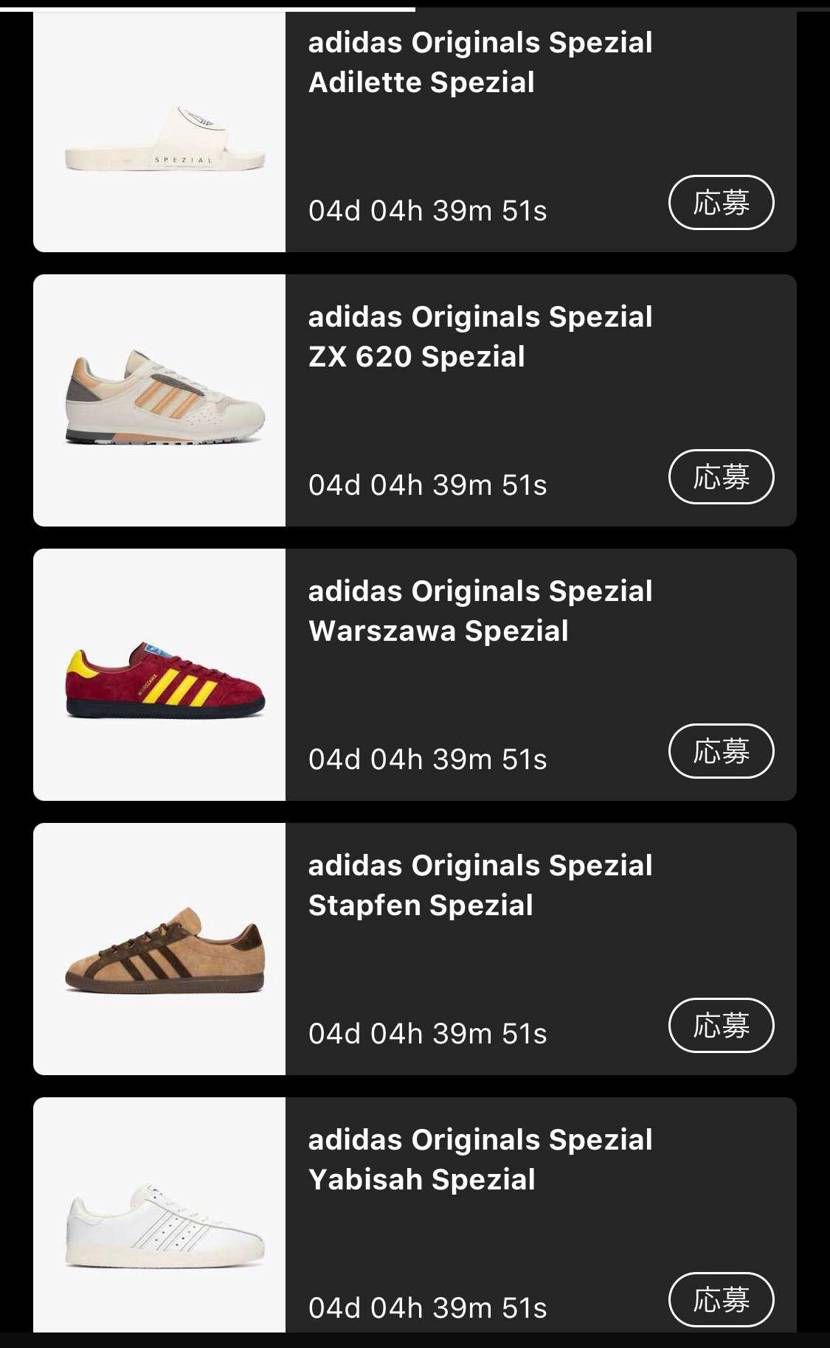Image resolution: width=830 pixels, height=1348 pixels.
Task: Open the Yabisah Spezial product name
Action: [480, 1158]
